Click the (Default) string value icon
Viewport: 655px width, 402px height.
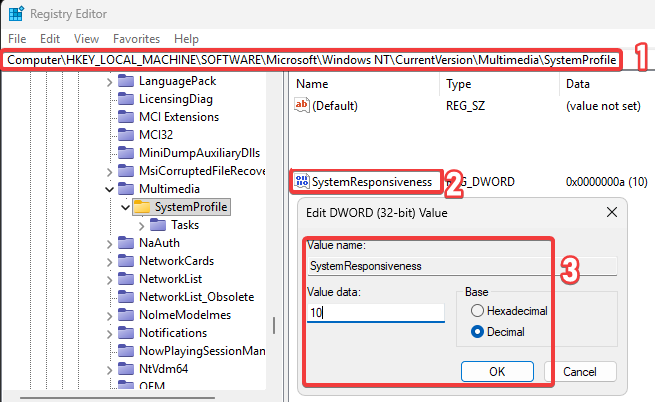tap(302, 105)
